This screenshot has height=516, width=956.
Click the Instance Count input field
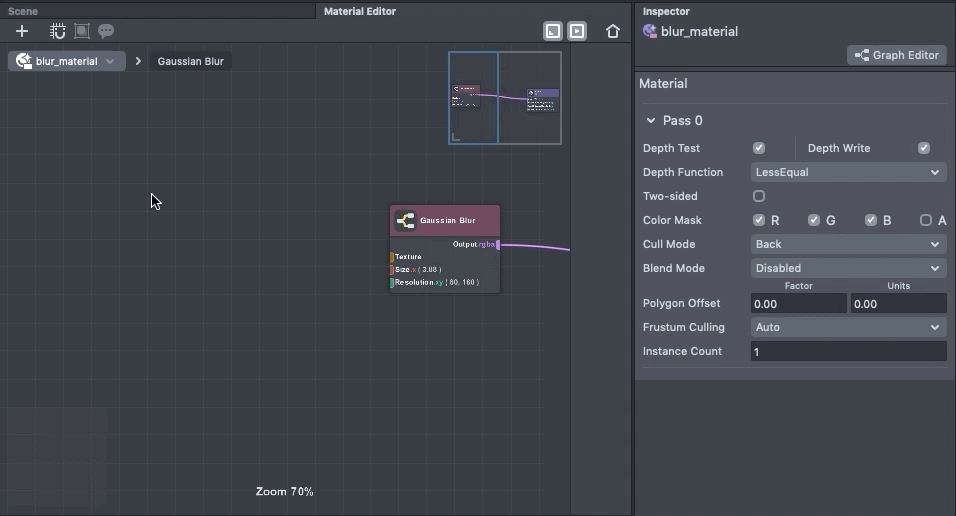[848, 351]
